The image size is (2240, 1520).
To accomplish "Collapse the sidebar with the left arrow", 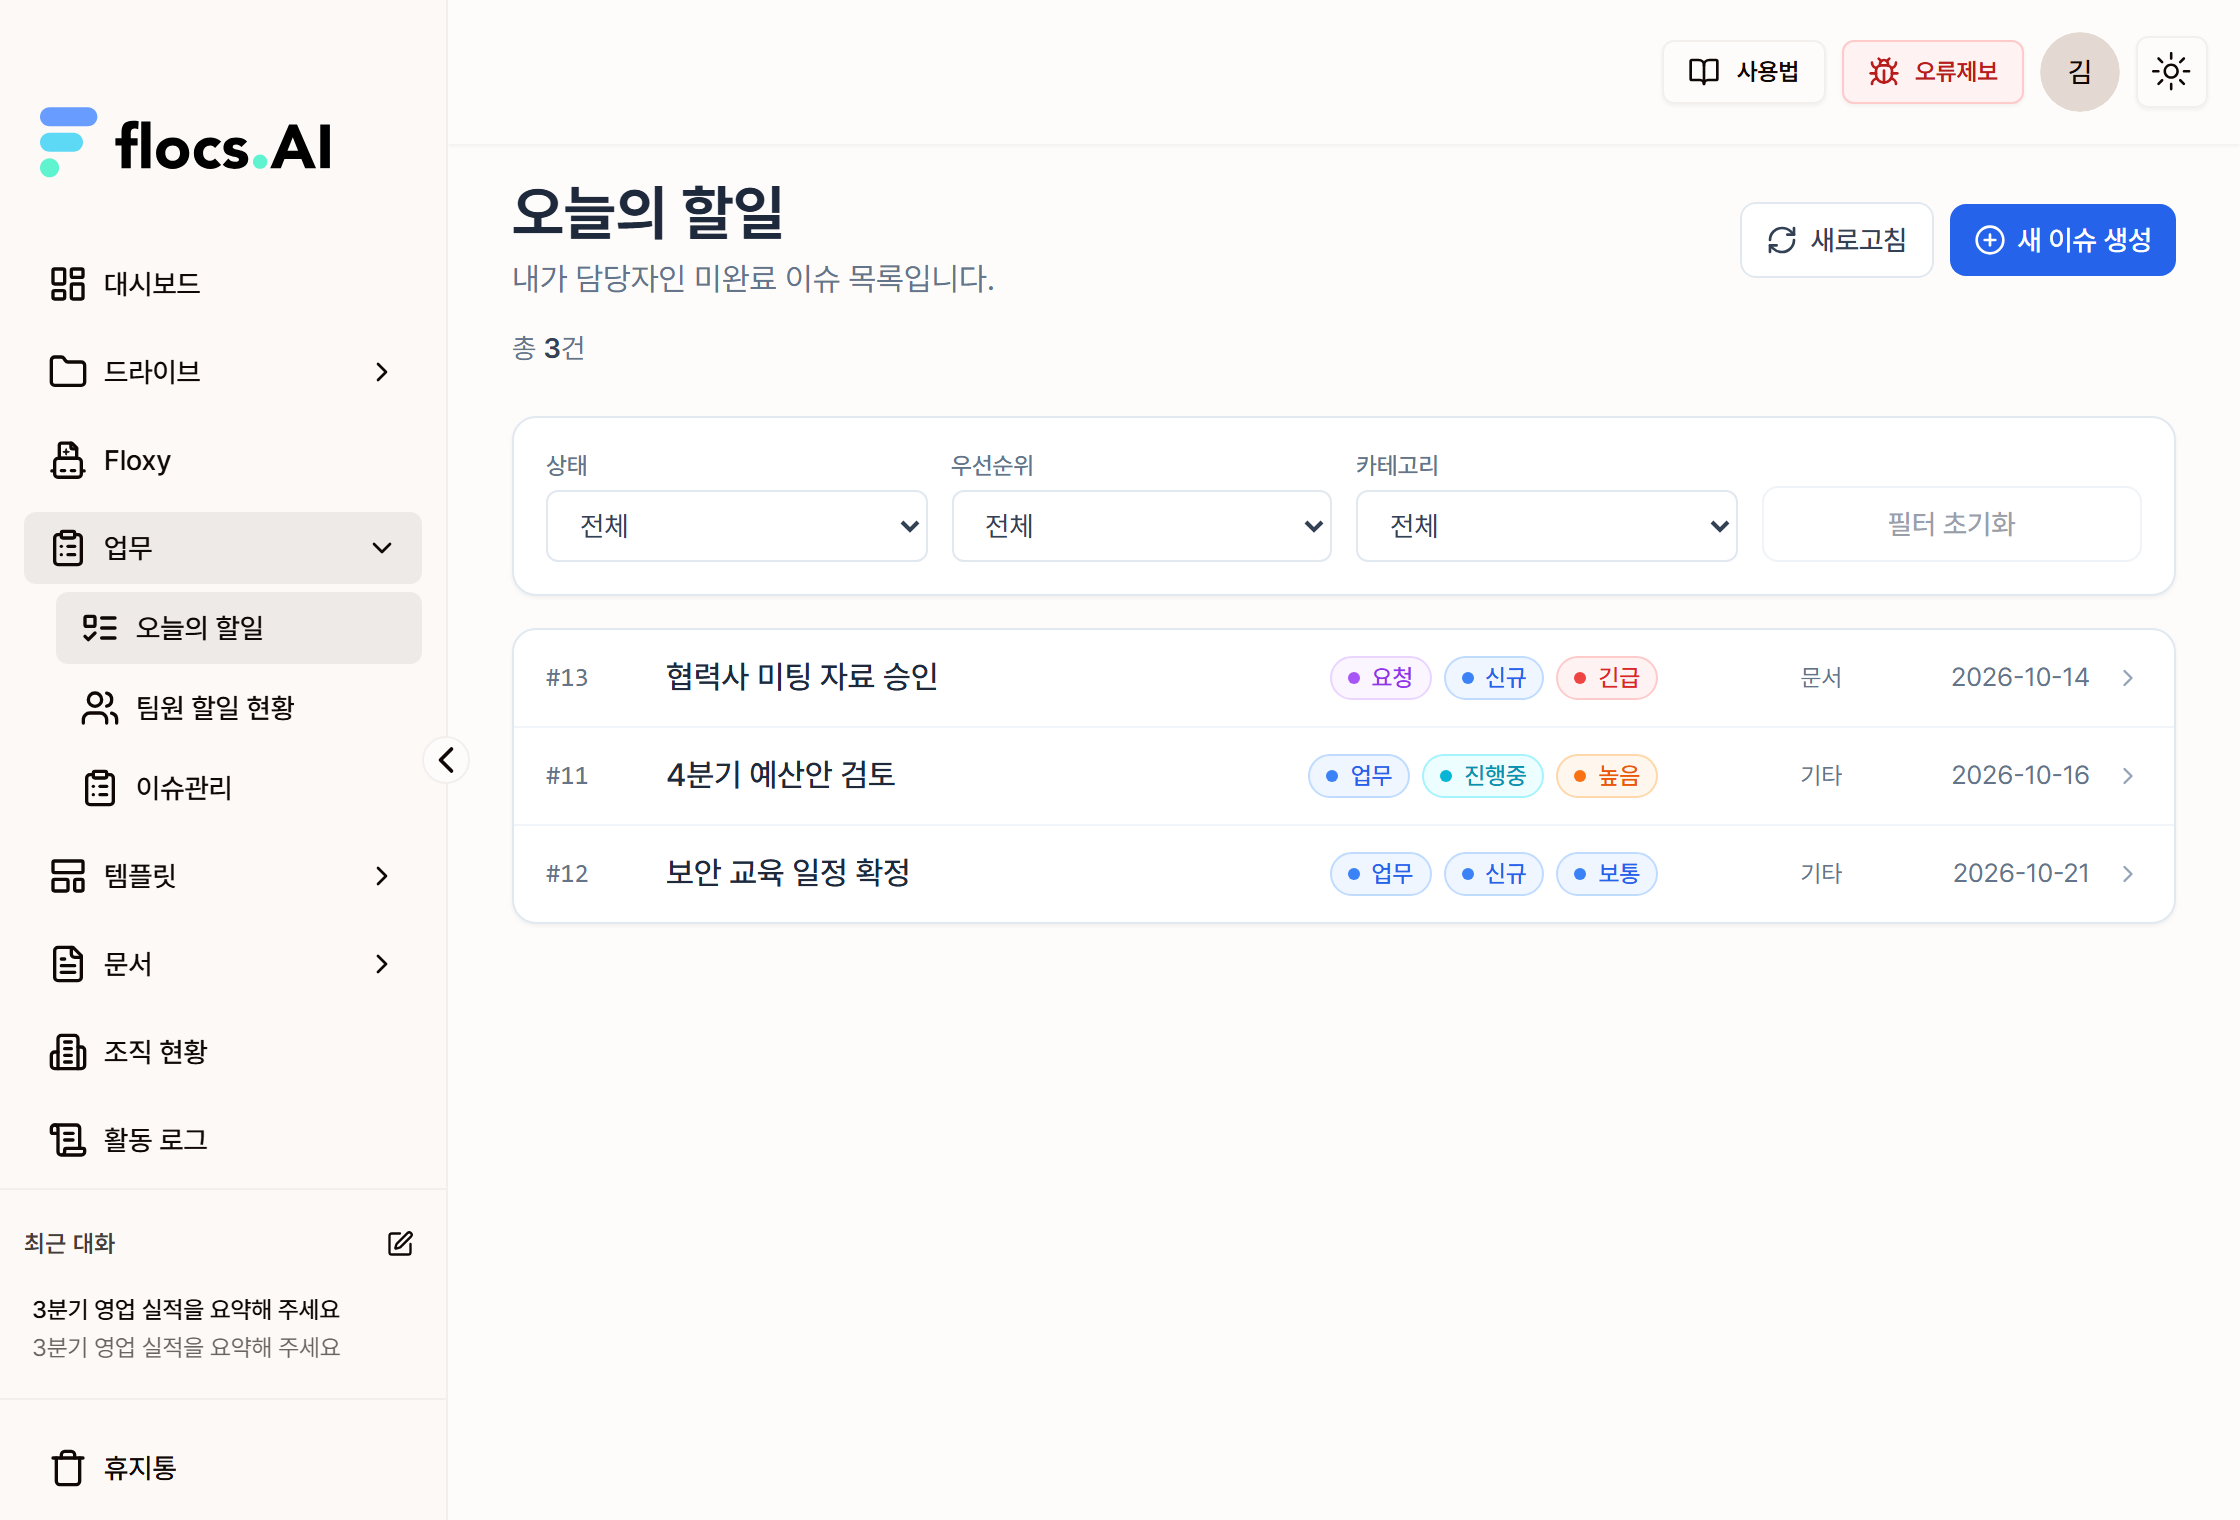I will click(x=446, y=760).
